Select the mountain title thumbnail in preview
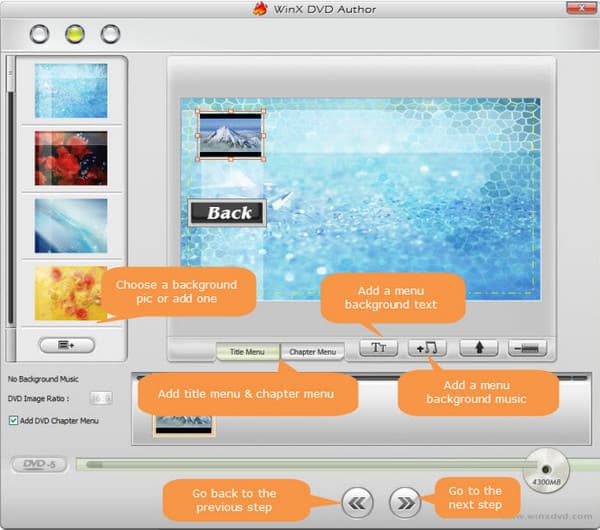600x530 pixels. click(x=231, y=134)
